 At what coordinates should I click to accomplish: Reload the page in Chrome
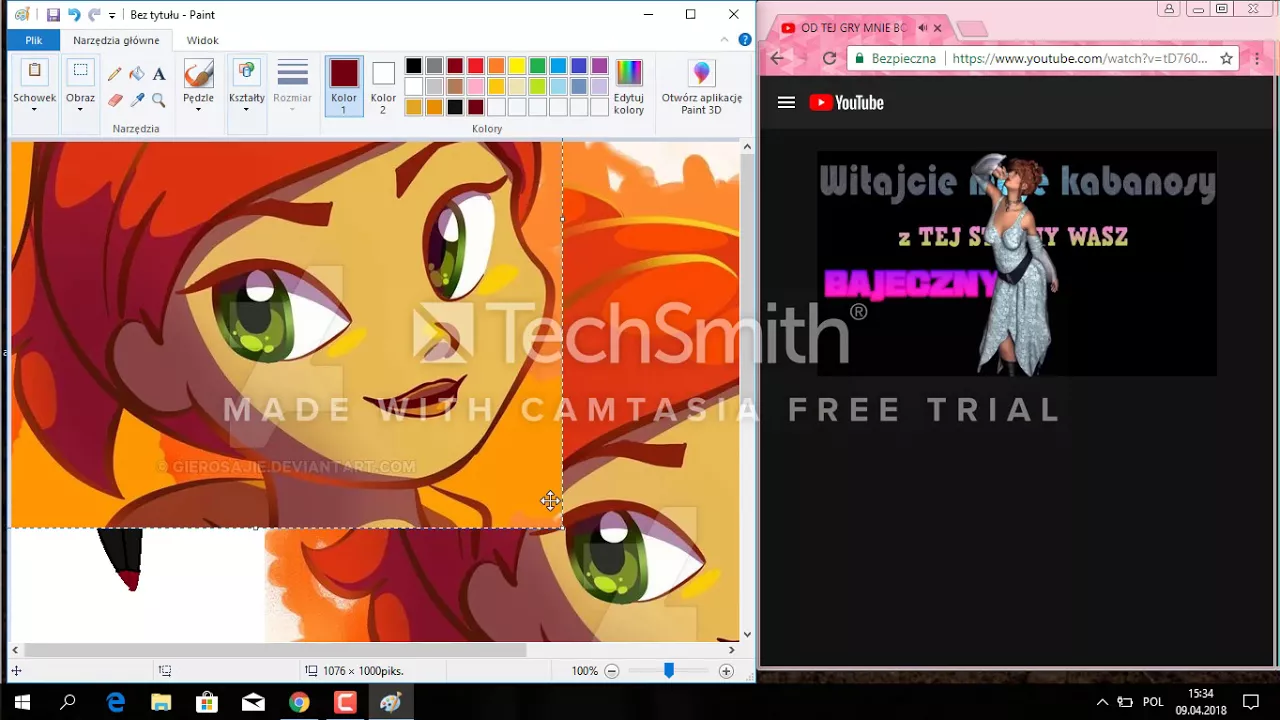(829, 58)
